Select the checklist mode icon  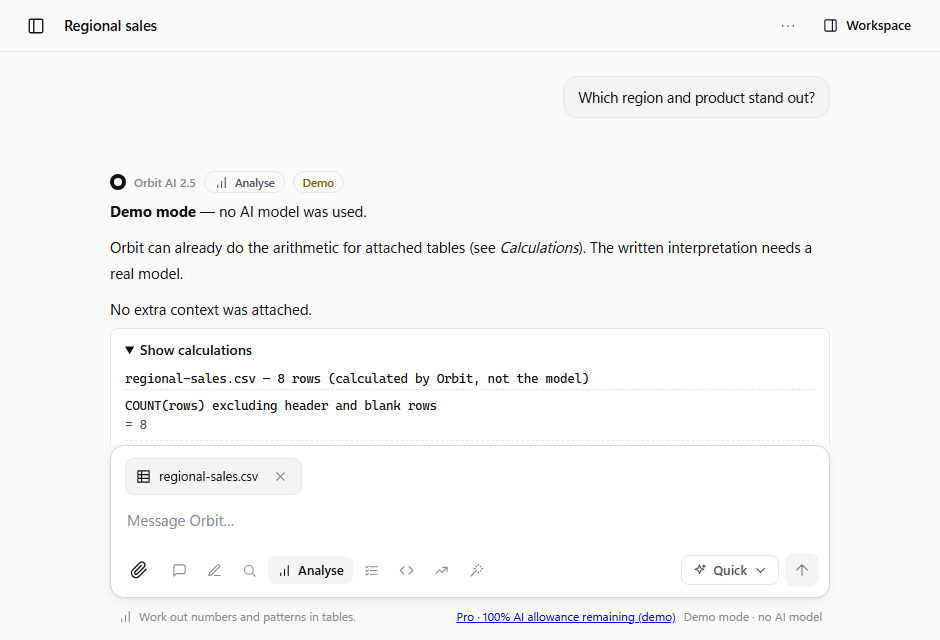[372, 570]
